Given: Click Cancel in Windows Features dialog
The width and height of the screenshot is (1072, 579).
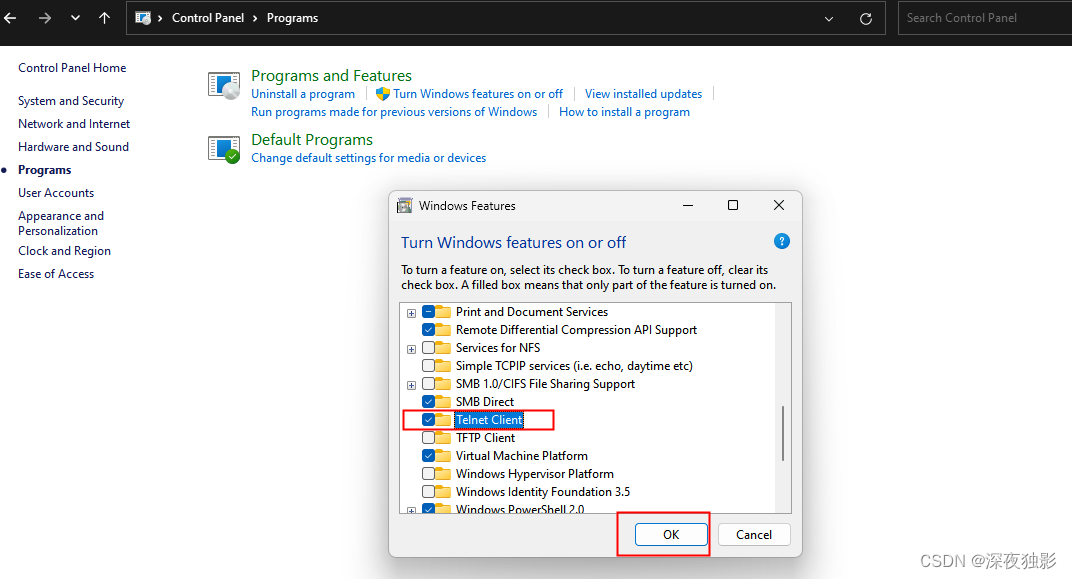Looking at the screenshot, I should point(754,535).
